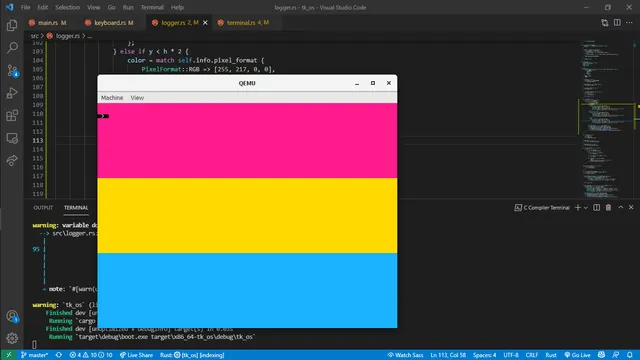Click the Copilot face icon in status bar
This screenshot has height=360, width=640.
coord(601,355)
